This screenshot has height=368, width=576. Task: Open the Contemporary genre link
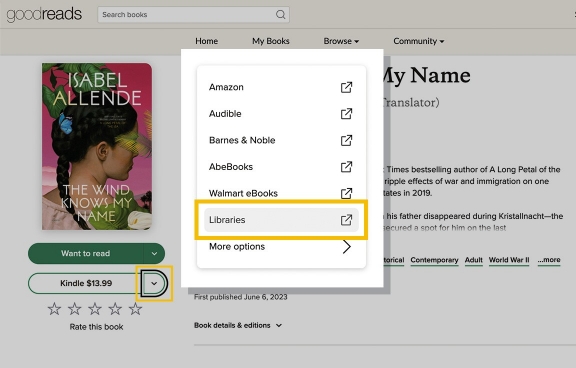[434, 260]
